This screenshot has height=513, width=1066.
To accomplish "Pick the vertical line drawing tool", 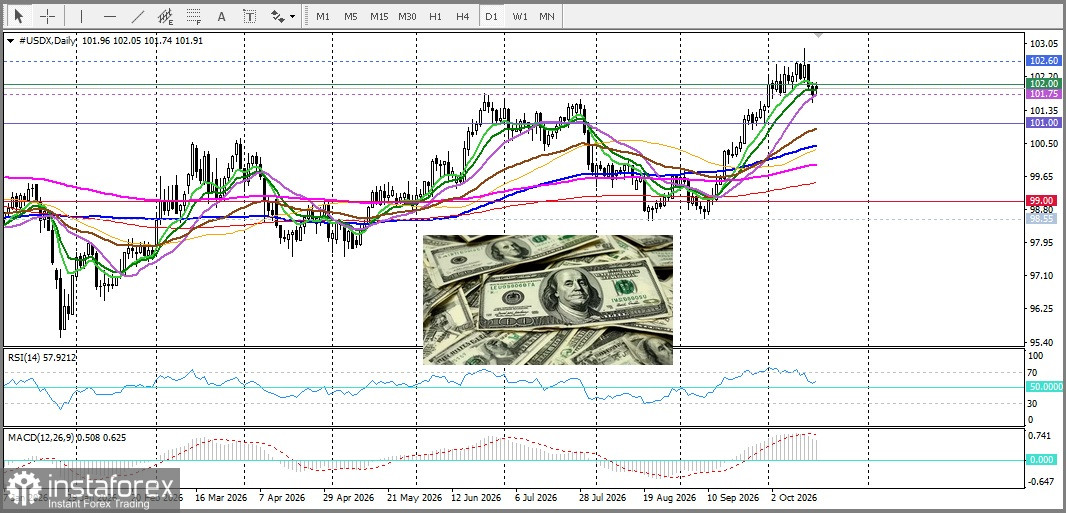I will point(82,16).
